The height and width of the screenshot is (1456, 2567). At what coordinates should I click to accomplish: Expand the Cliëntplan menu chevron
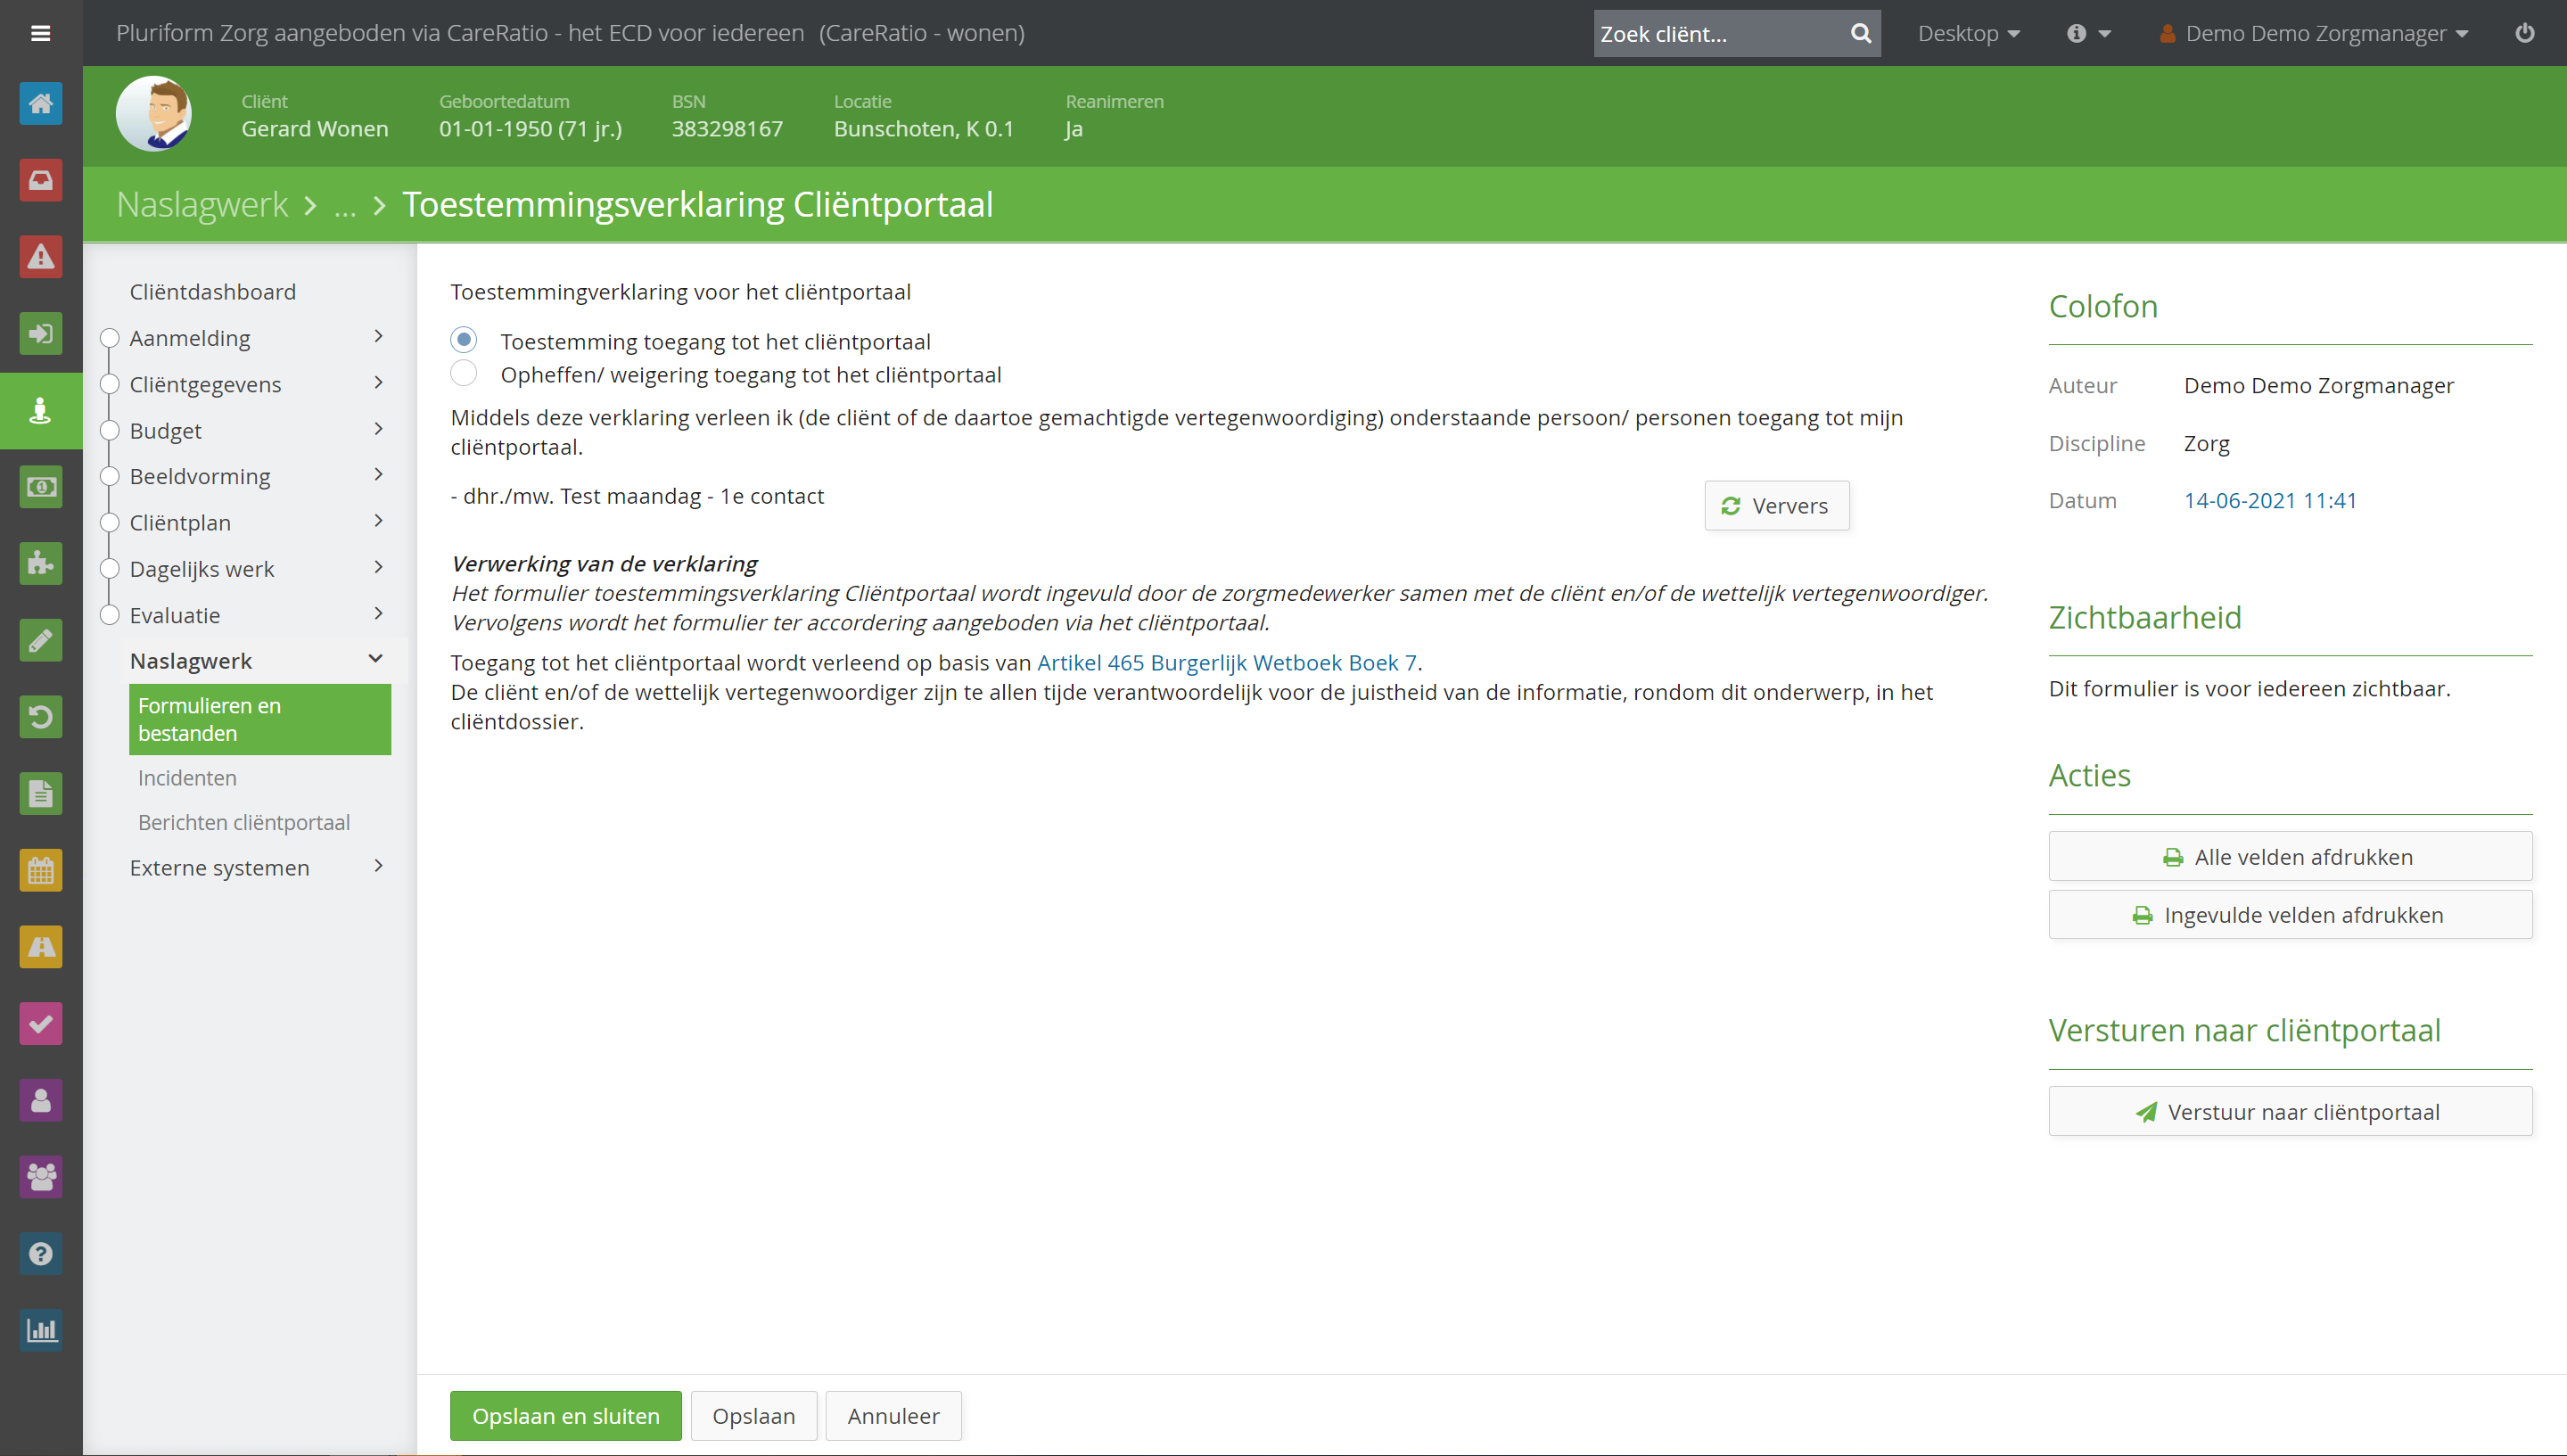pyautogui.click(x=378, y=521)
